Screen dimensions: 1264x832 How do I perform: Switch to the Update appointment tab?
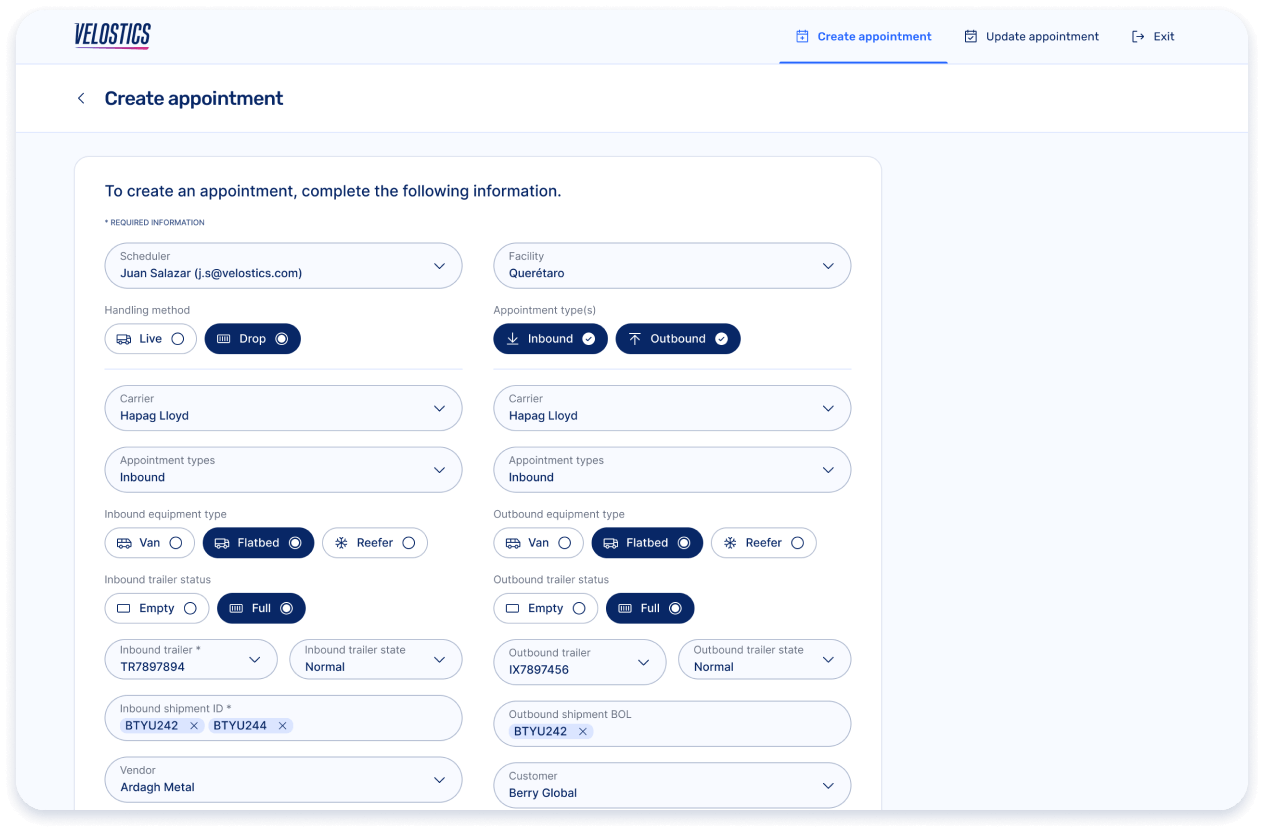point(1031,35)
